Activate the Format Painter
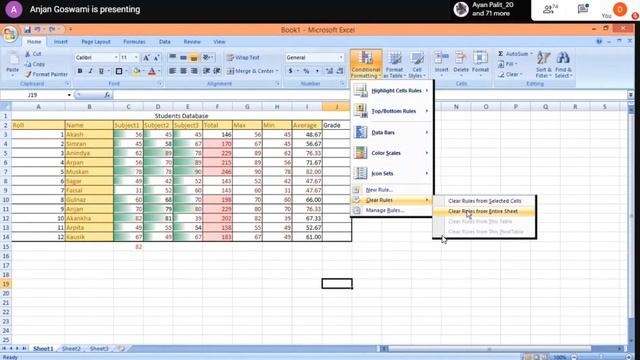Image resolution: width=640 pixels, height=360 pixels. coord(46,74)
